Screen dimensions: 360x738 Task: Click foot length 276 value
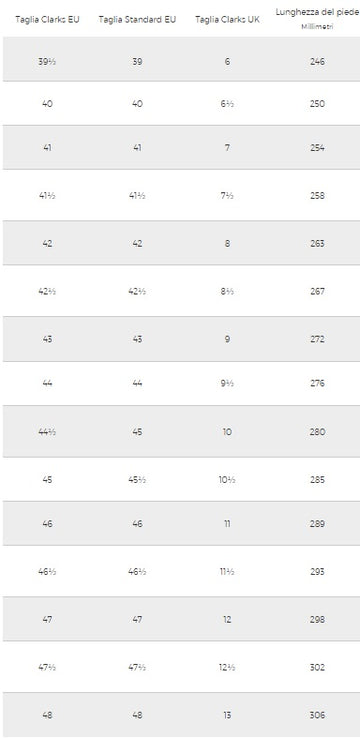318,384
